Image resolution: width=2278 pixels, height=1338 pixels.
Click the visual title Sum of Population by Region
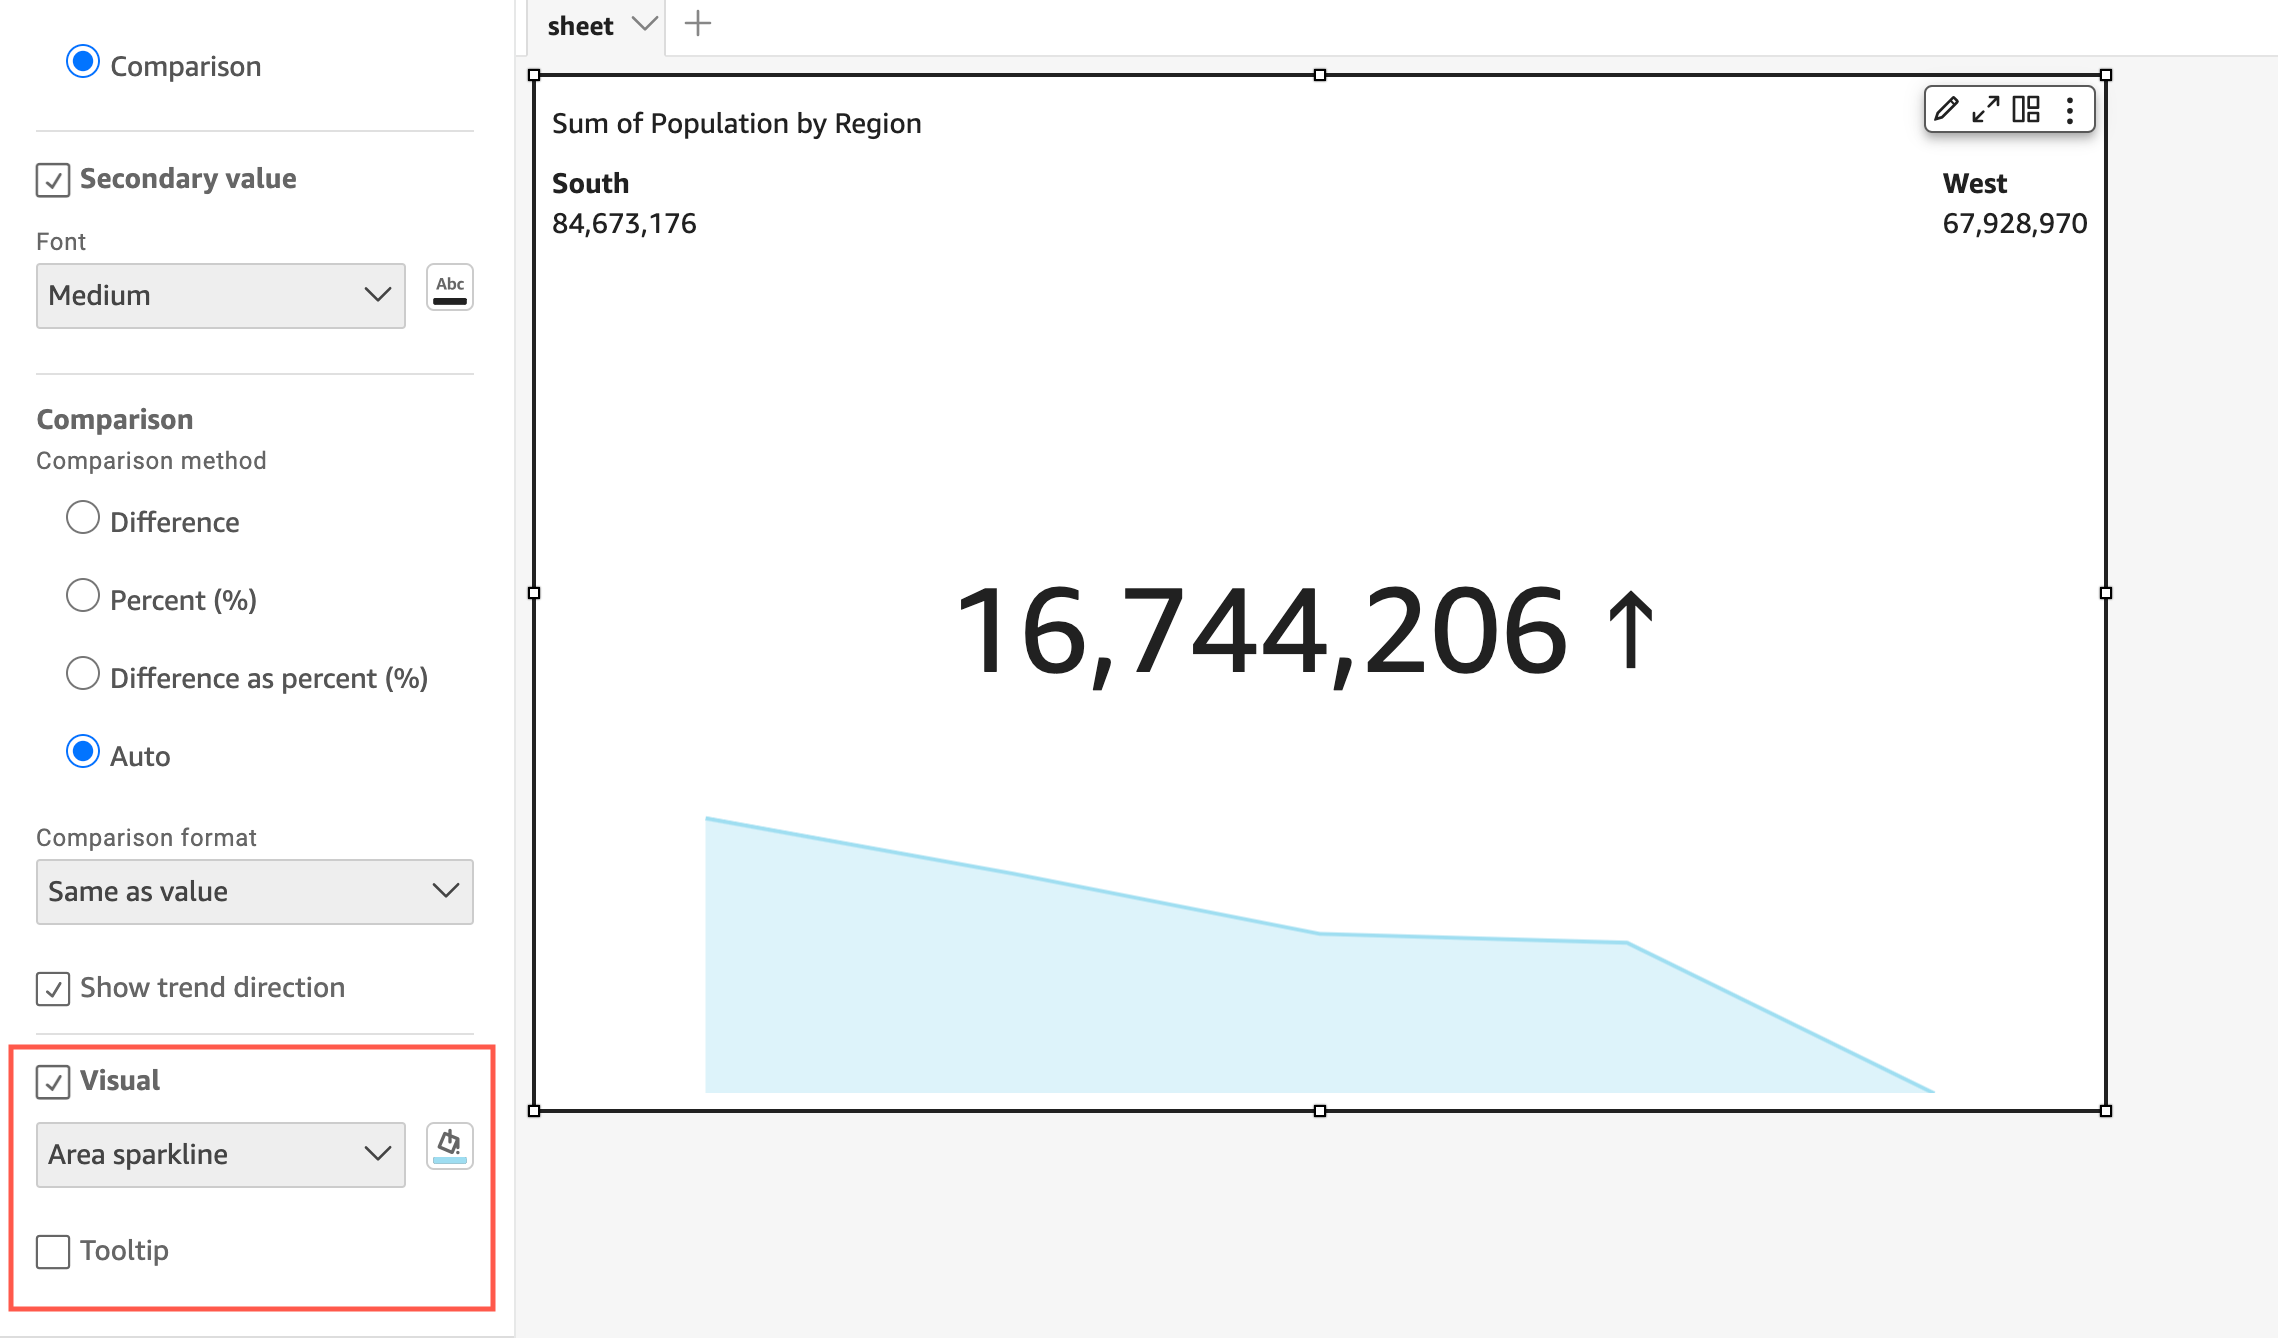click(737, 124)
